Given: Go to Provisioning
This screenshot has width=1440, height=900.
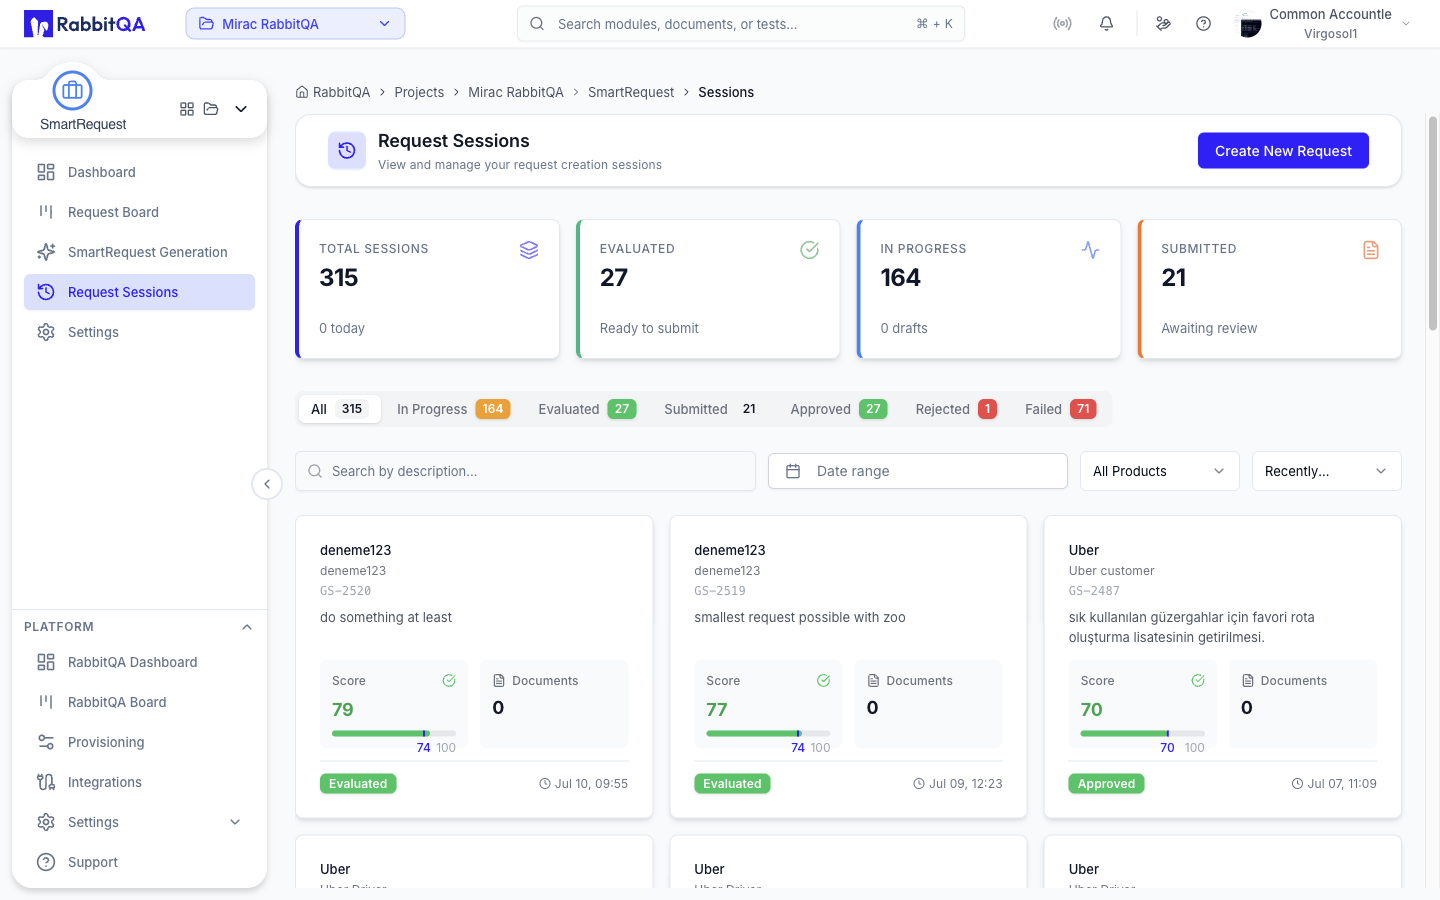Looking at the screenshot, I should coord(139,742).
